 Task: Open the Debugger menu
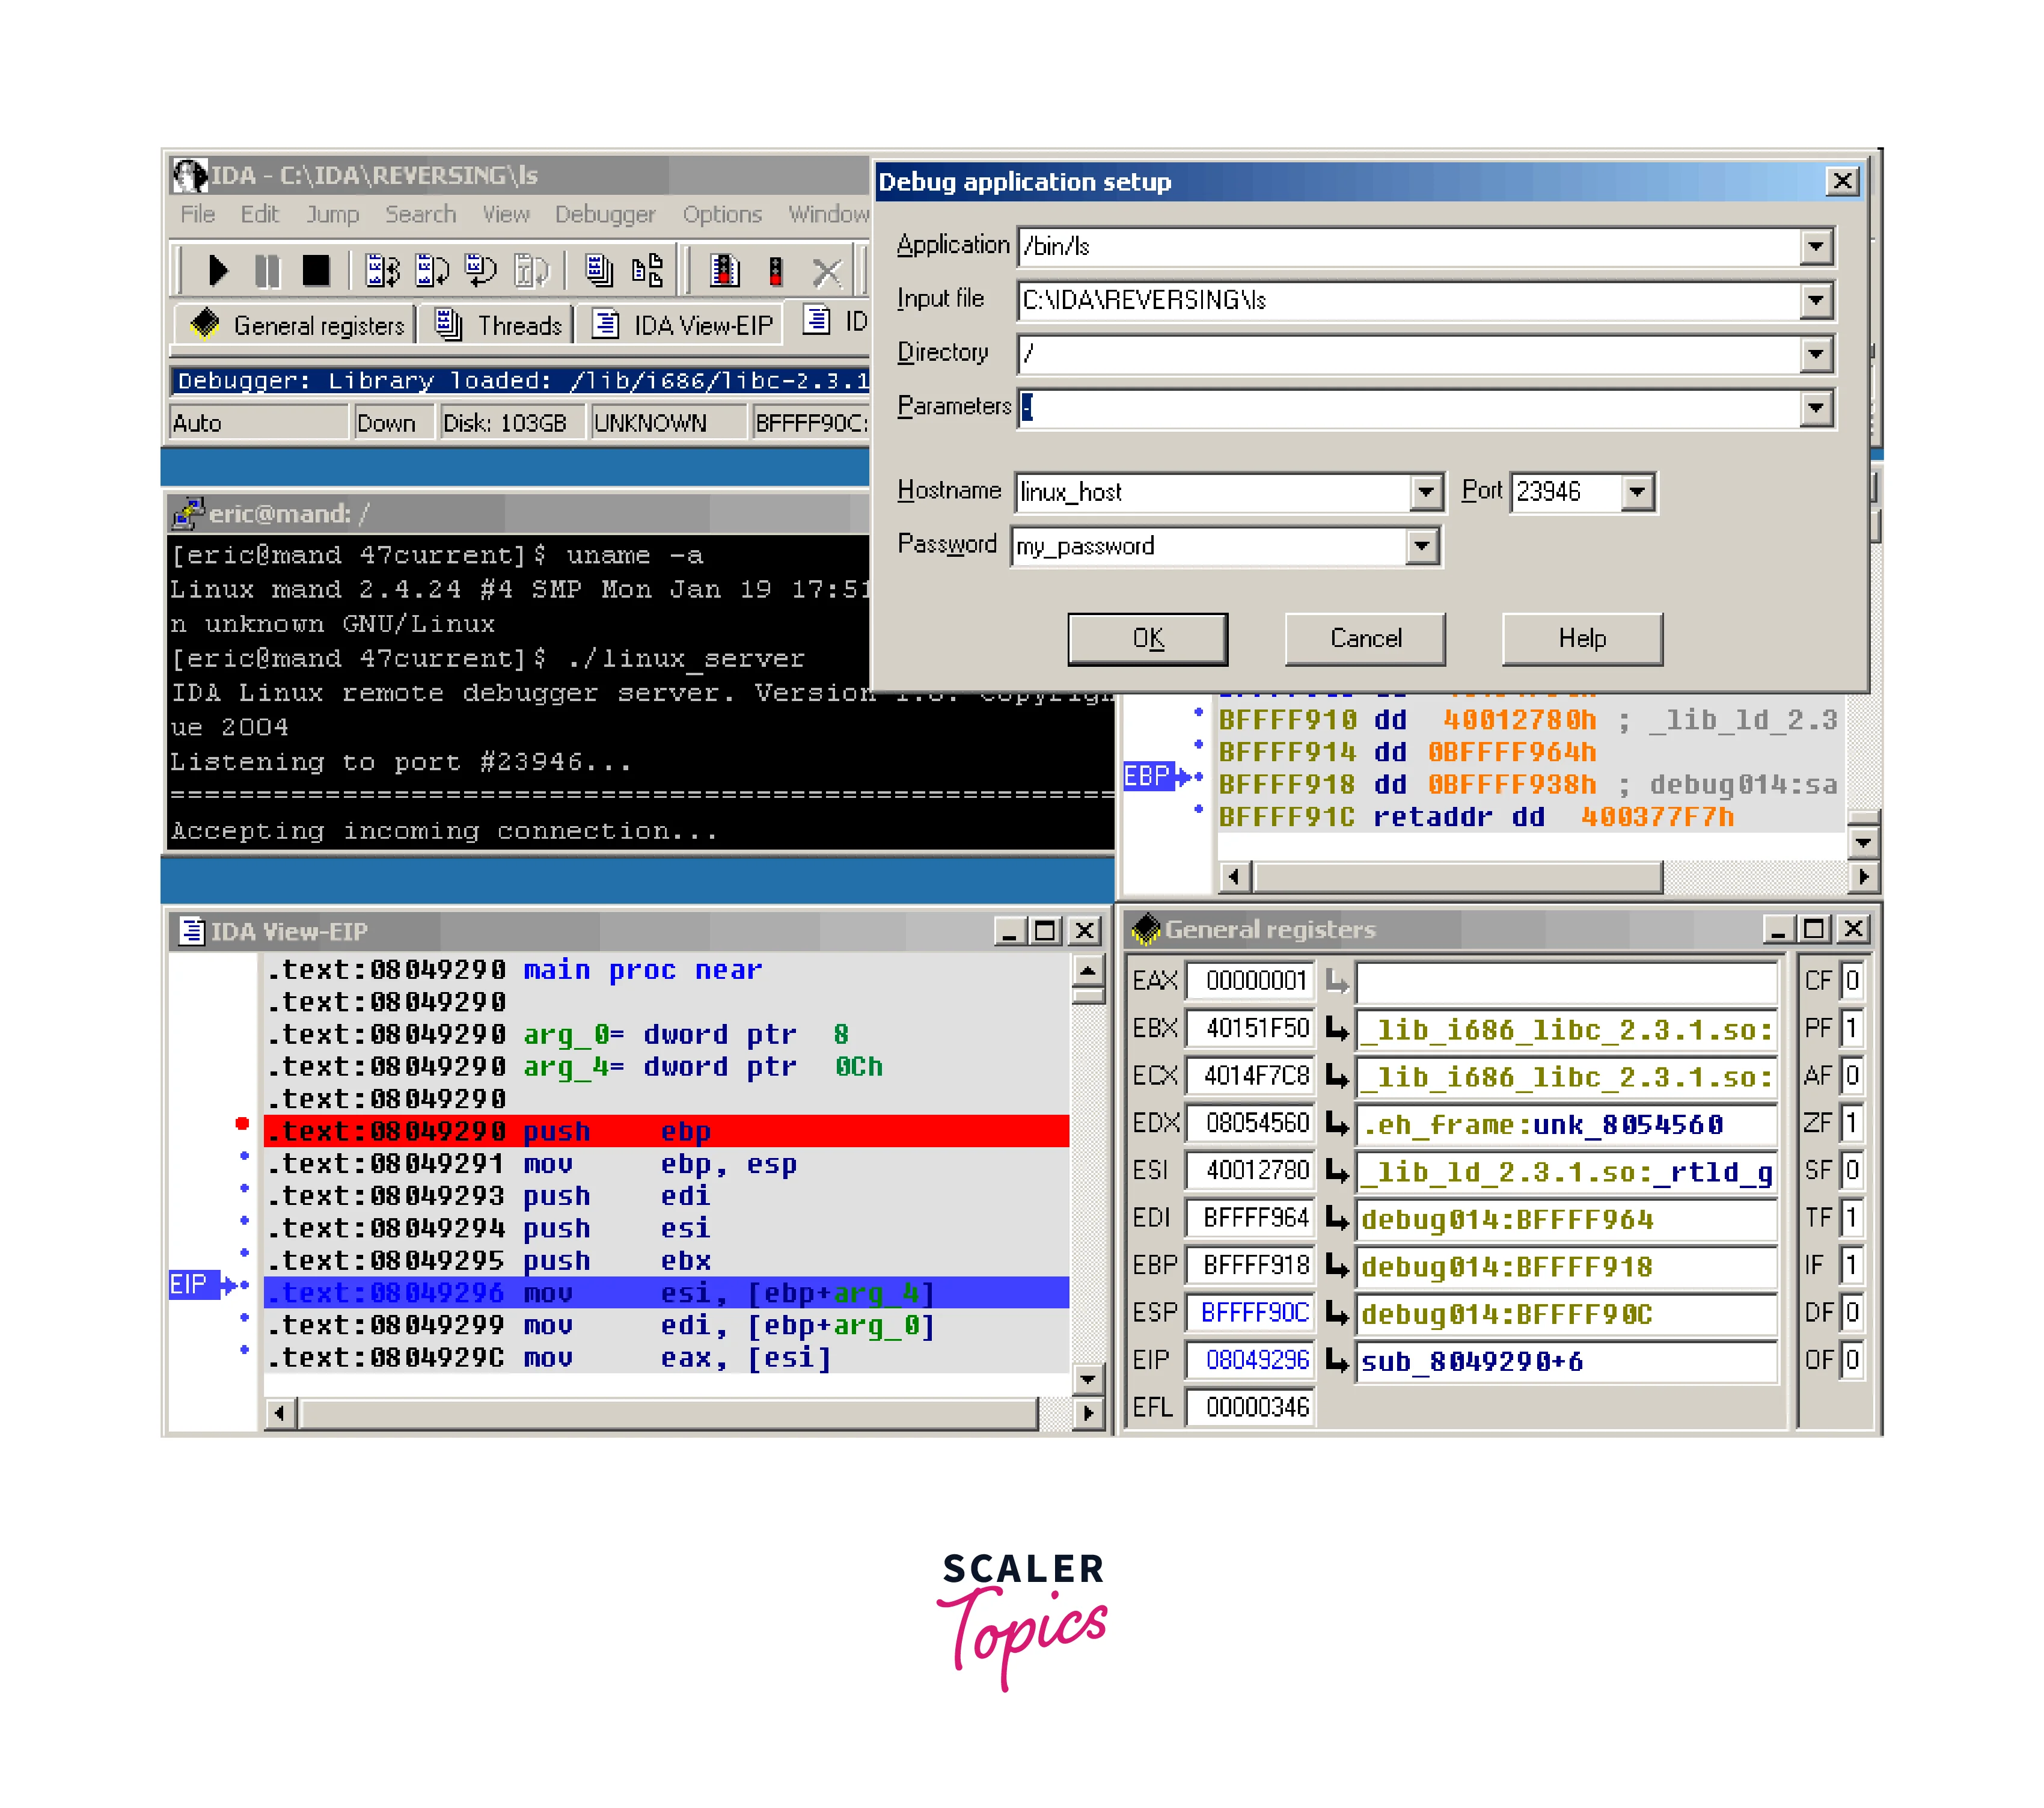[605, 214]
